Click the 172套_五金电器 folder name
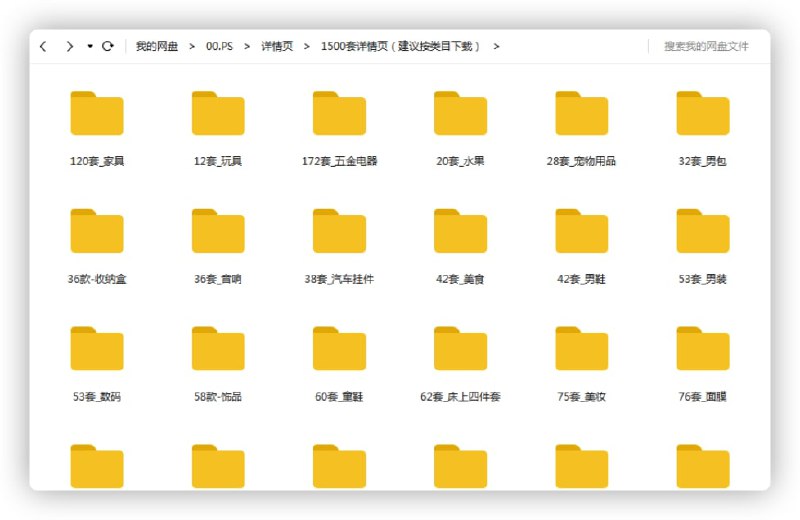Screen dimensions: 800x520 tap(339, 161)
